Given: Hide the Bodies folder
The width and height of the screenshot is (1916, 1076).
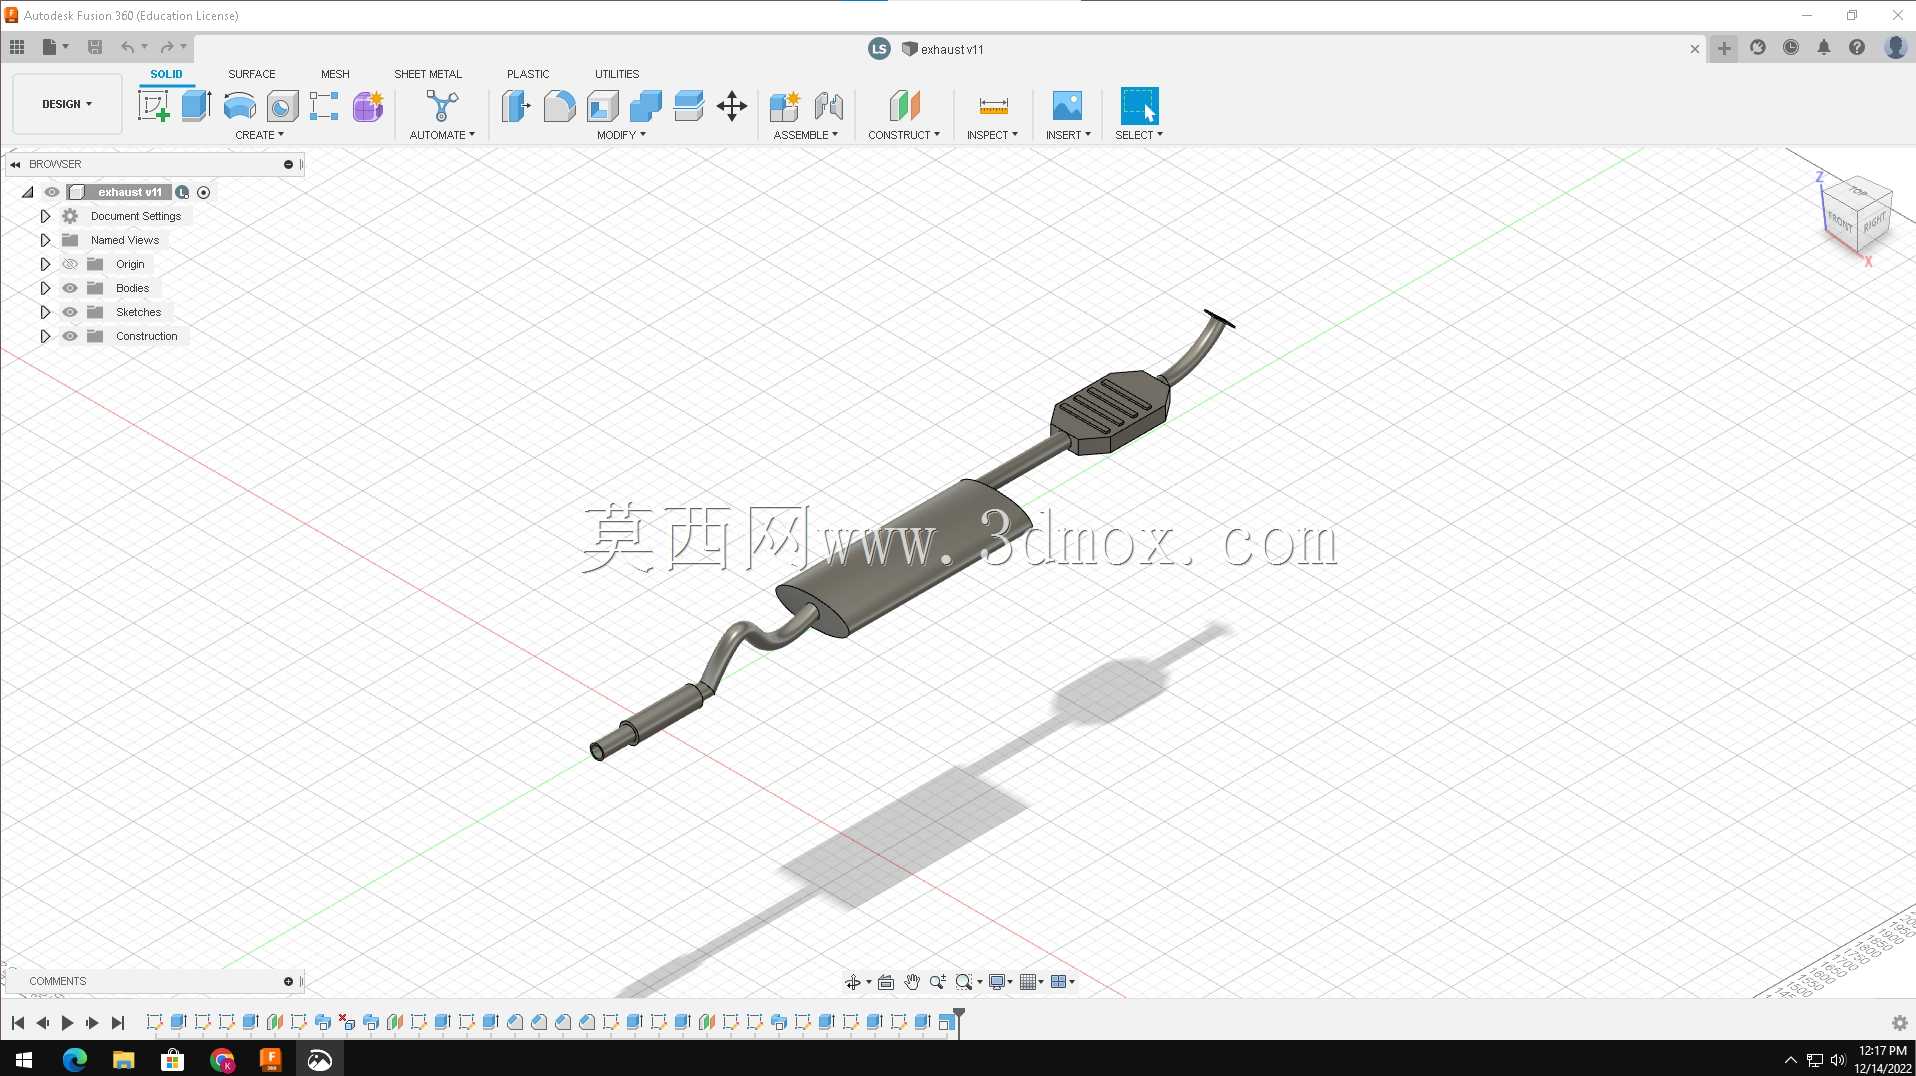Looking at the screenshot, I should 70,288.
